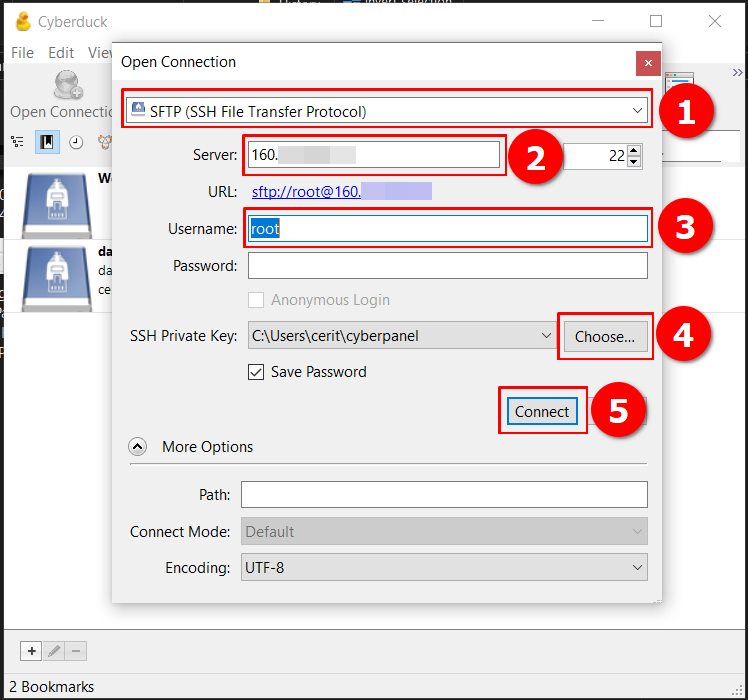748x700 pixels.
Task: Open the Edit menu
Action: click(61, 52)
